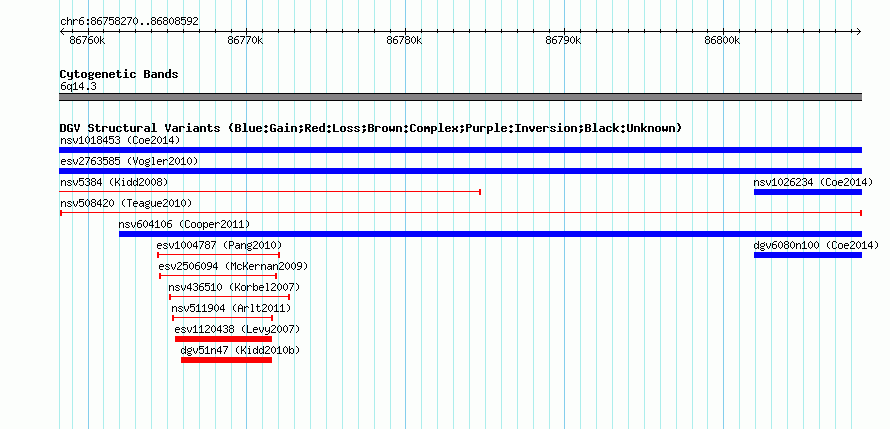Image resolution: width=890 pixels, height=429 pixels.
Task: Select the thin red nsv5384 loss line
Action: click(270, 192)
